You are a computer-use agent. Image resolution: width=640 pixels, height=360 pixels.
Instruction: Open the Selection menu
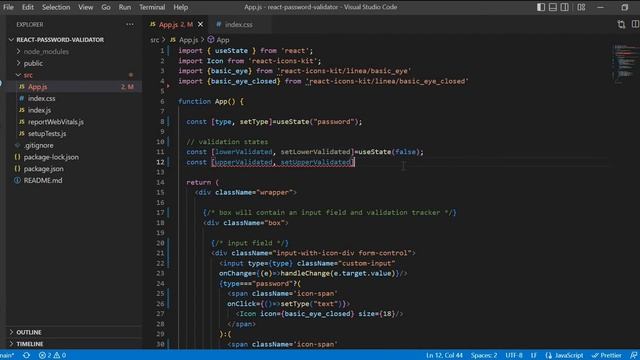coord(56,7)
